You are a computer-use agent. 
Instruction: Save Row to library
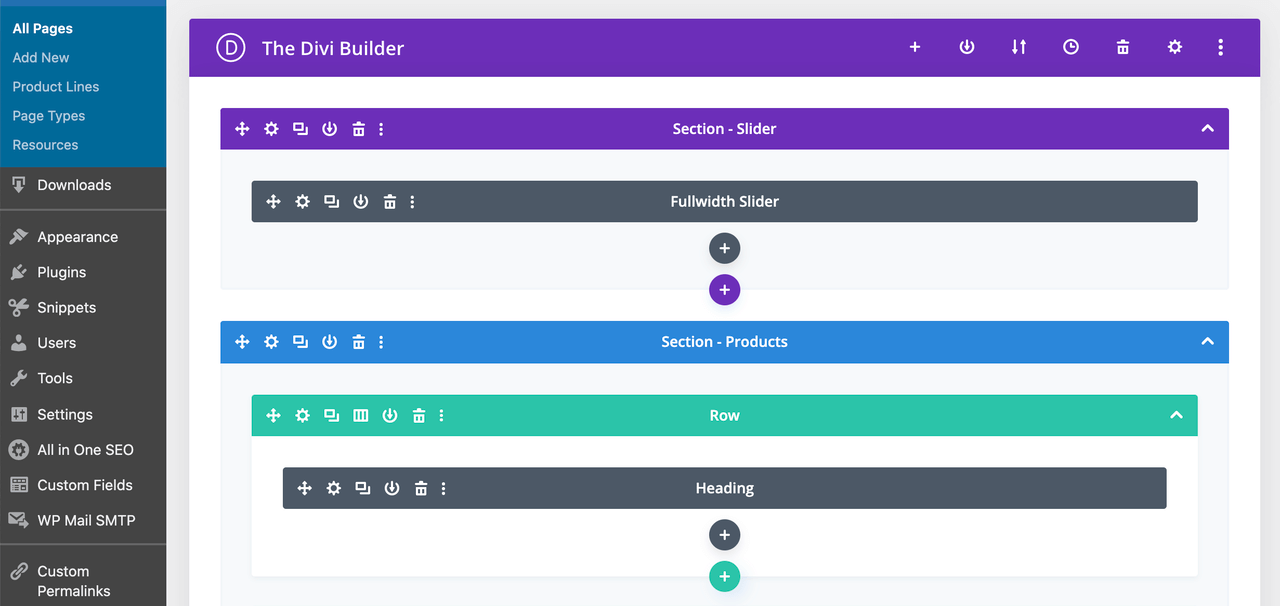click(390, 416)
